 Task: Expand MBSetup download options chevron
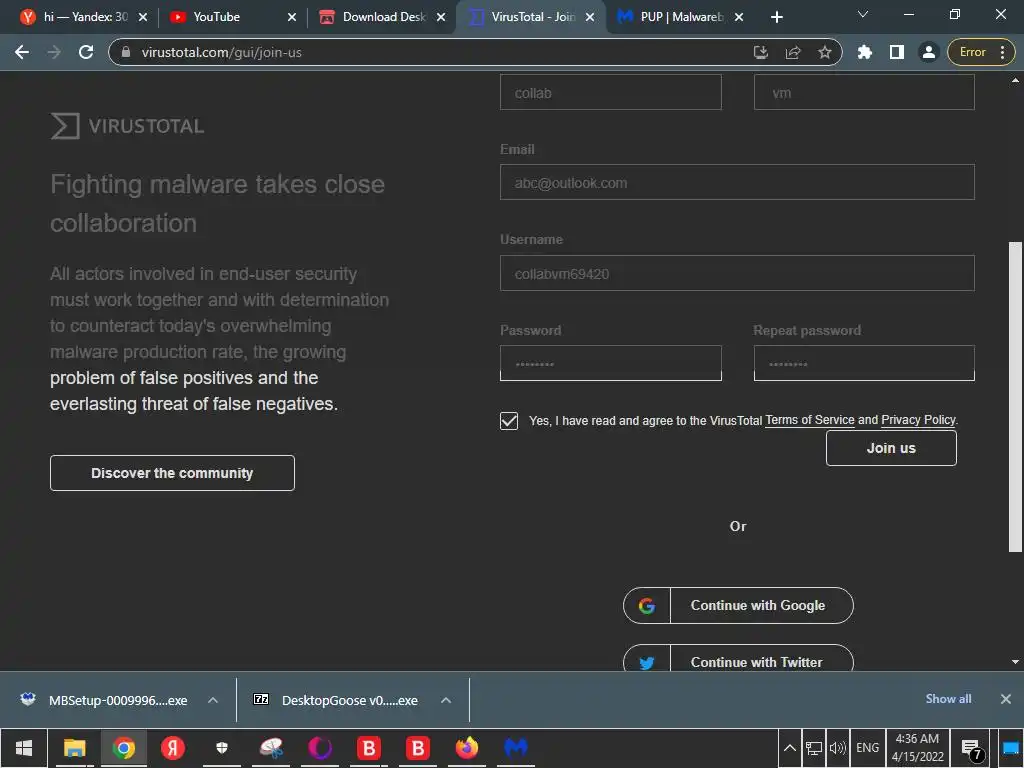pos(213,700)
